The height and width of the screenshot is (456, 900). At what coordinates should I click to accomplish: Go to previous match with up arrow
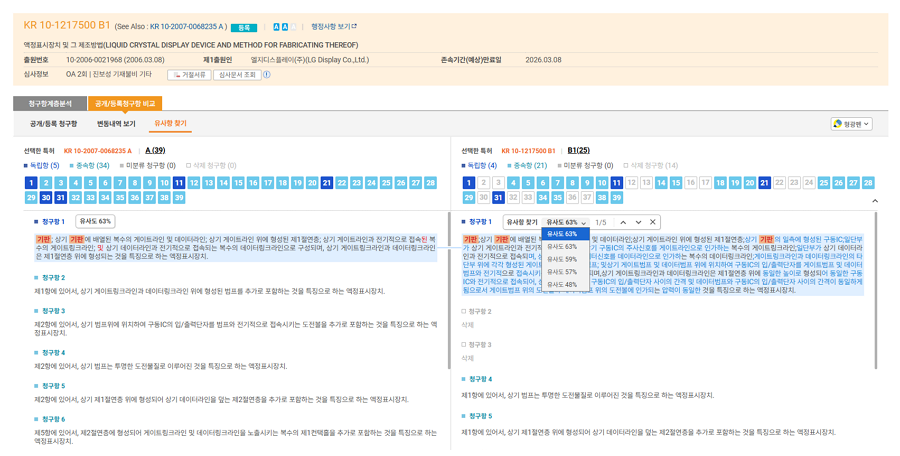[623, 222]
